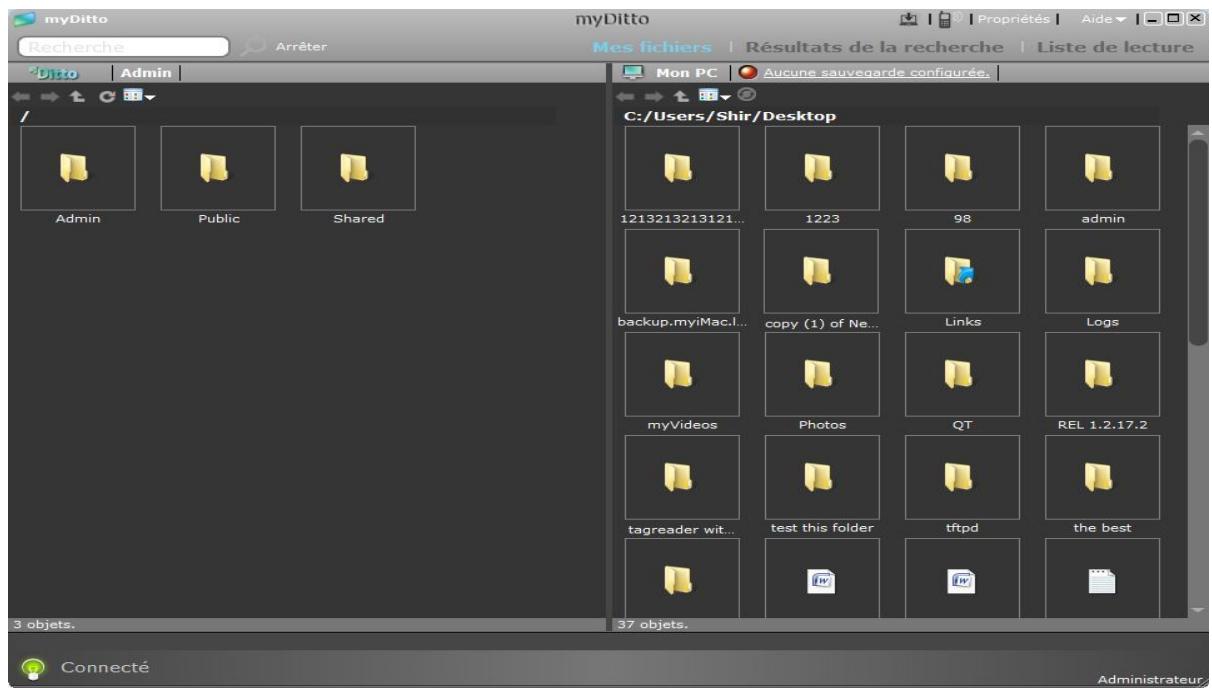1212x693 pixels.
Task: Select the Shared folder
Action: (358, 176)
